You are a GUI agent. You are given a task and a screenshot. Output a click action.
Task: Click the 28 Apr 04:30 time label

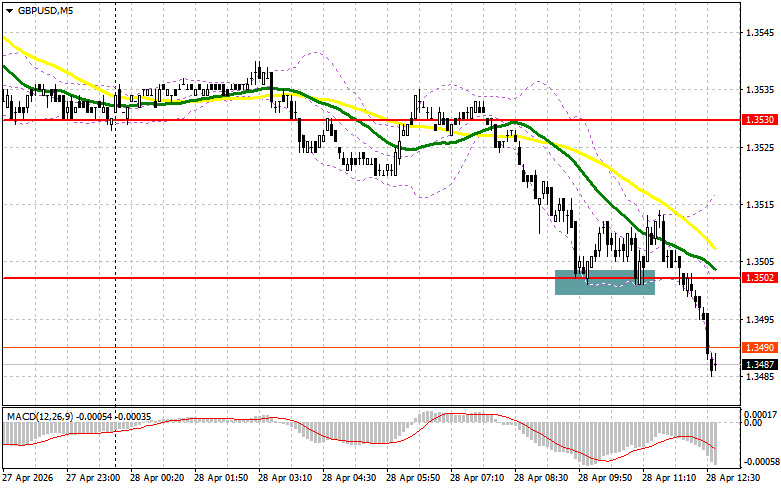click(x=349, y=478)
